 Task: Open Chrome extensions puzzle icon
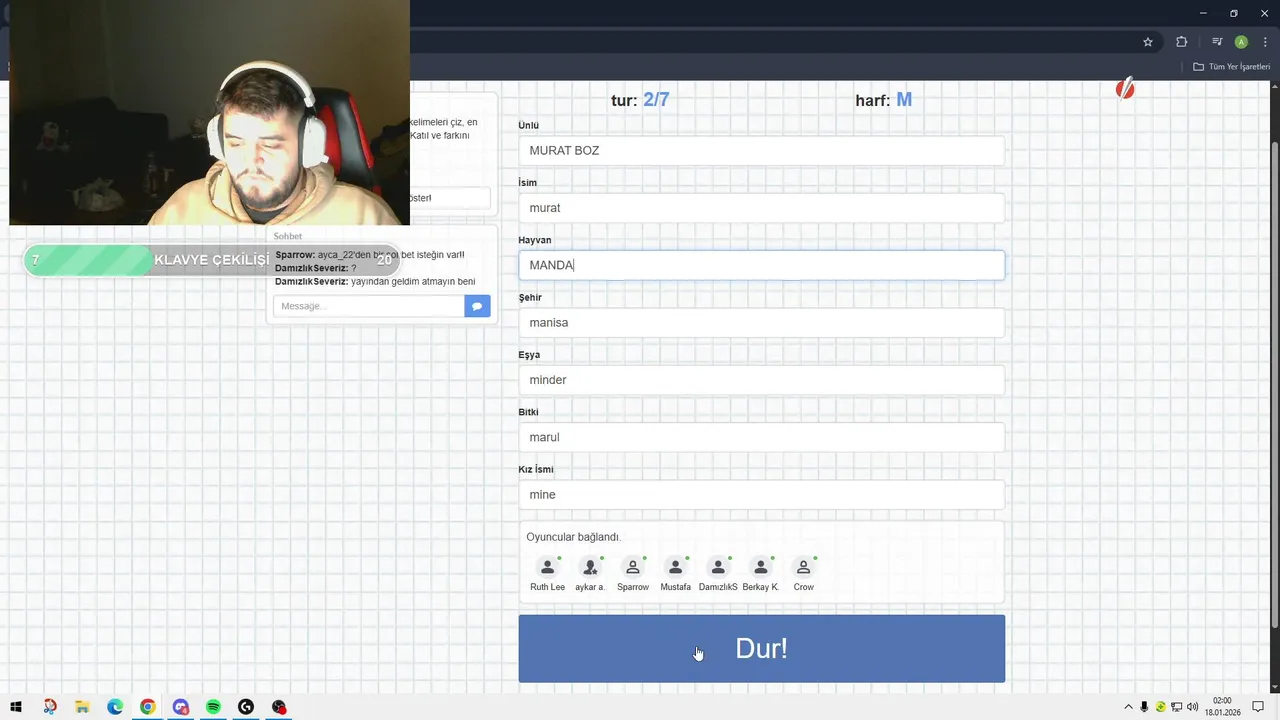tap(1181, 42)
